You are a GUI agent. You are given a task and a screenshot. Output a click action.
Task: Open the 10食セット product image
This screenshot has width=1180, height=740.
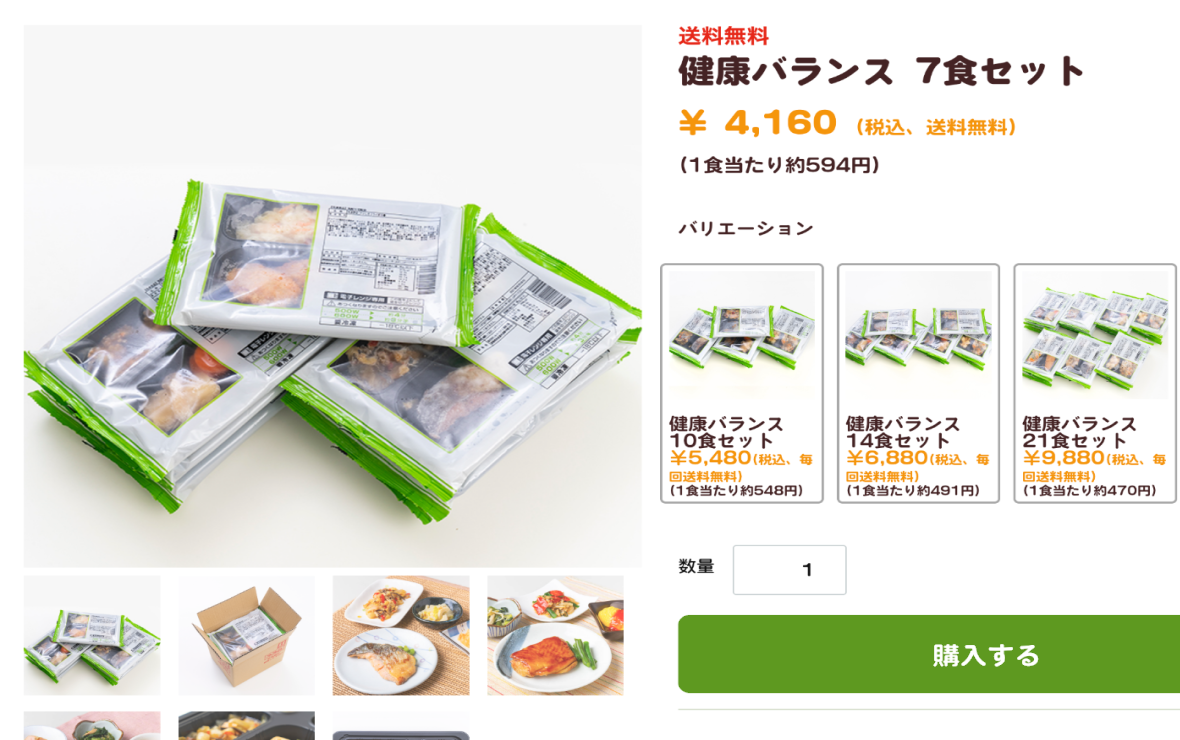(742, 334)
